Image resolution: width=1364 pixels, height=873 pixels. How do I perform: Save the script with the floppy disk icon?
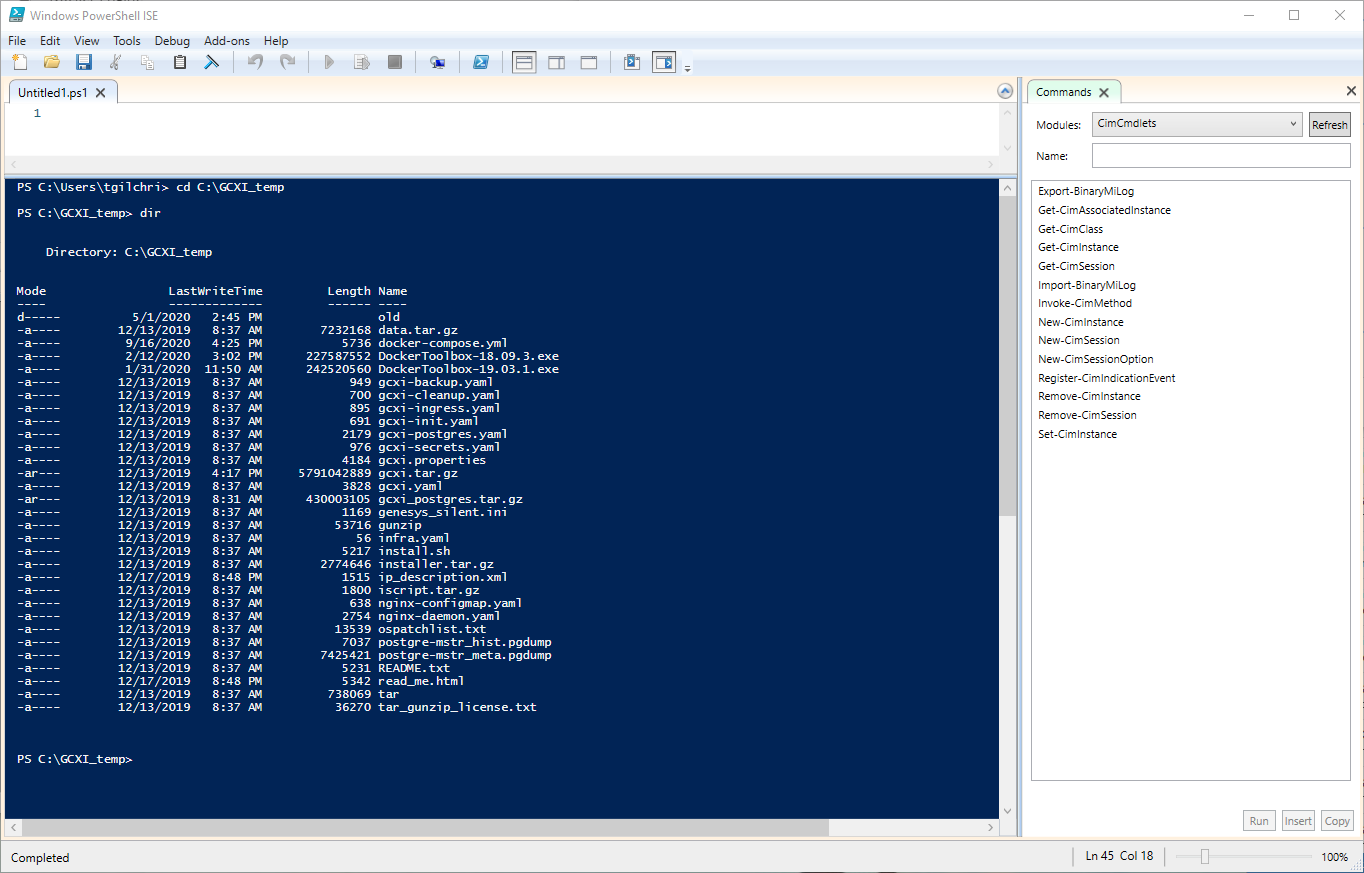84,63
